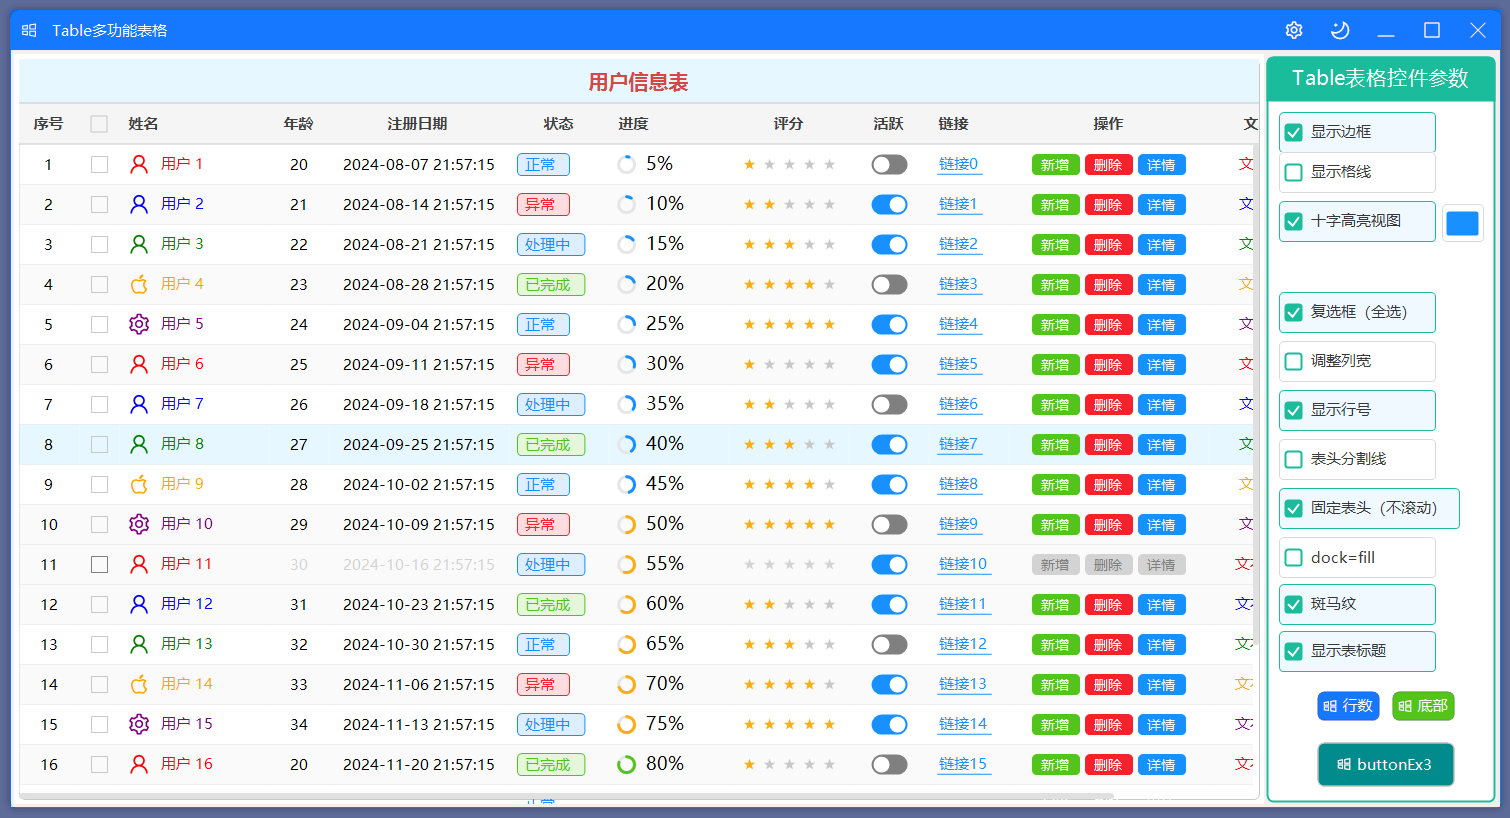The image size is (1510, 818).
Task: Click the green user icon for 用户 13
Action: point(139,644)
